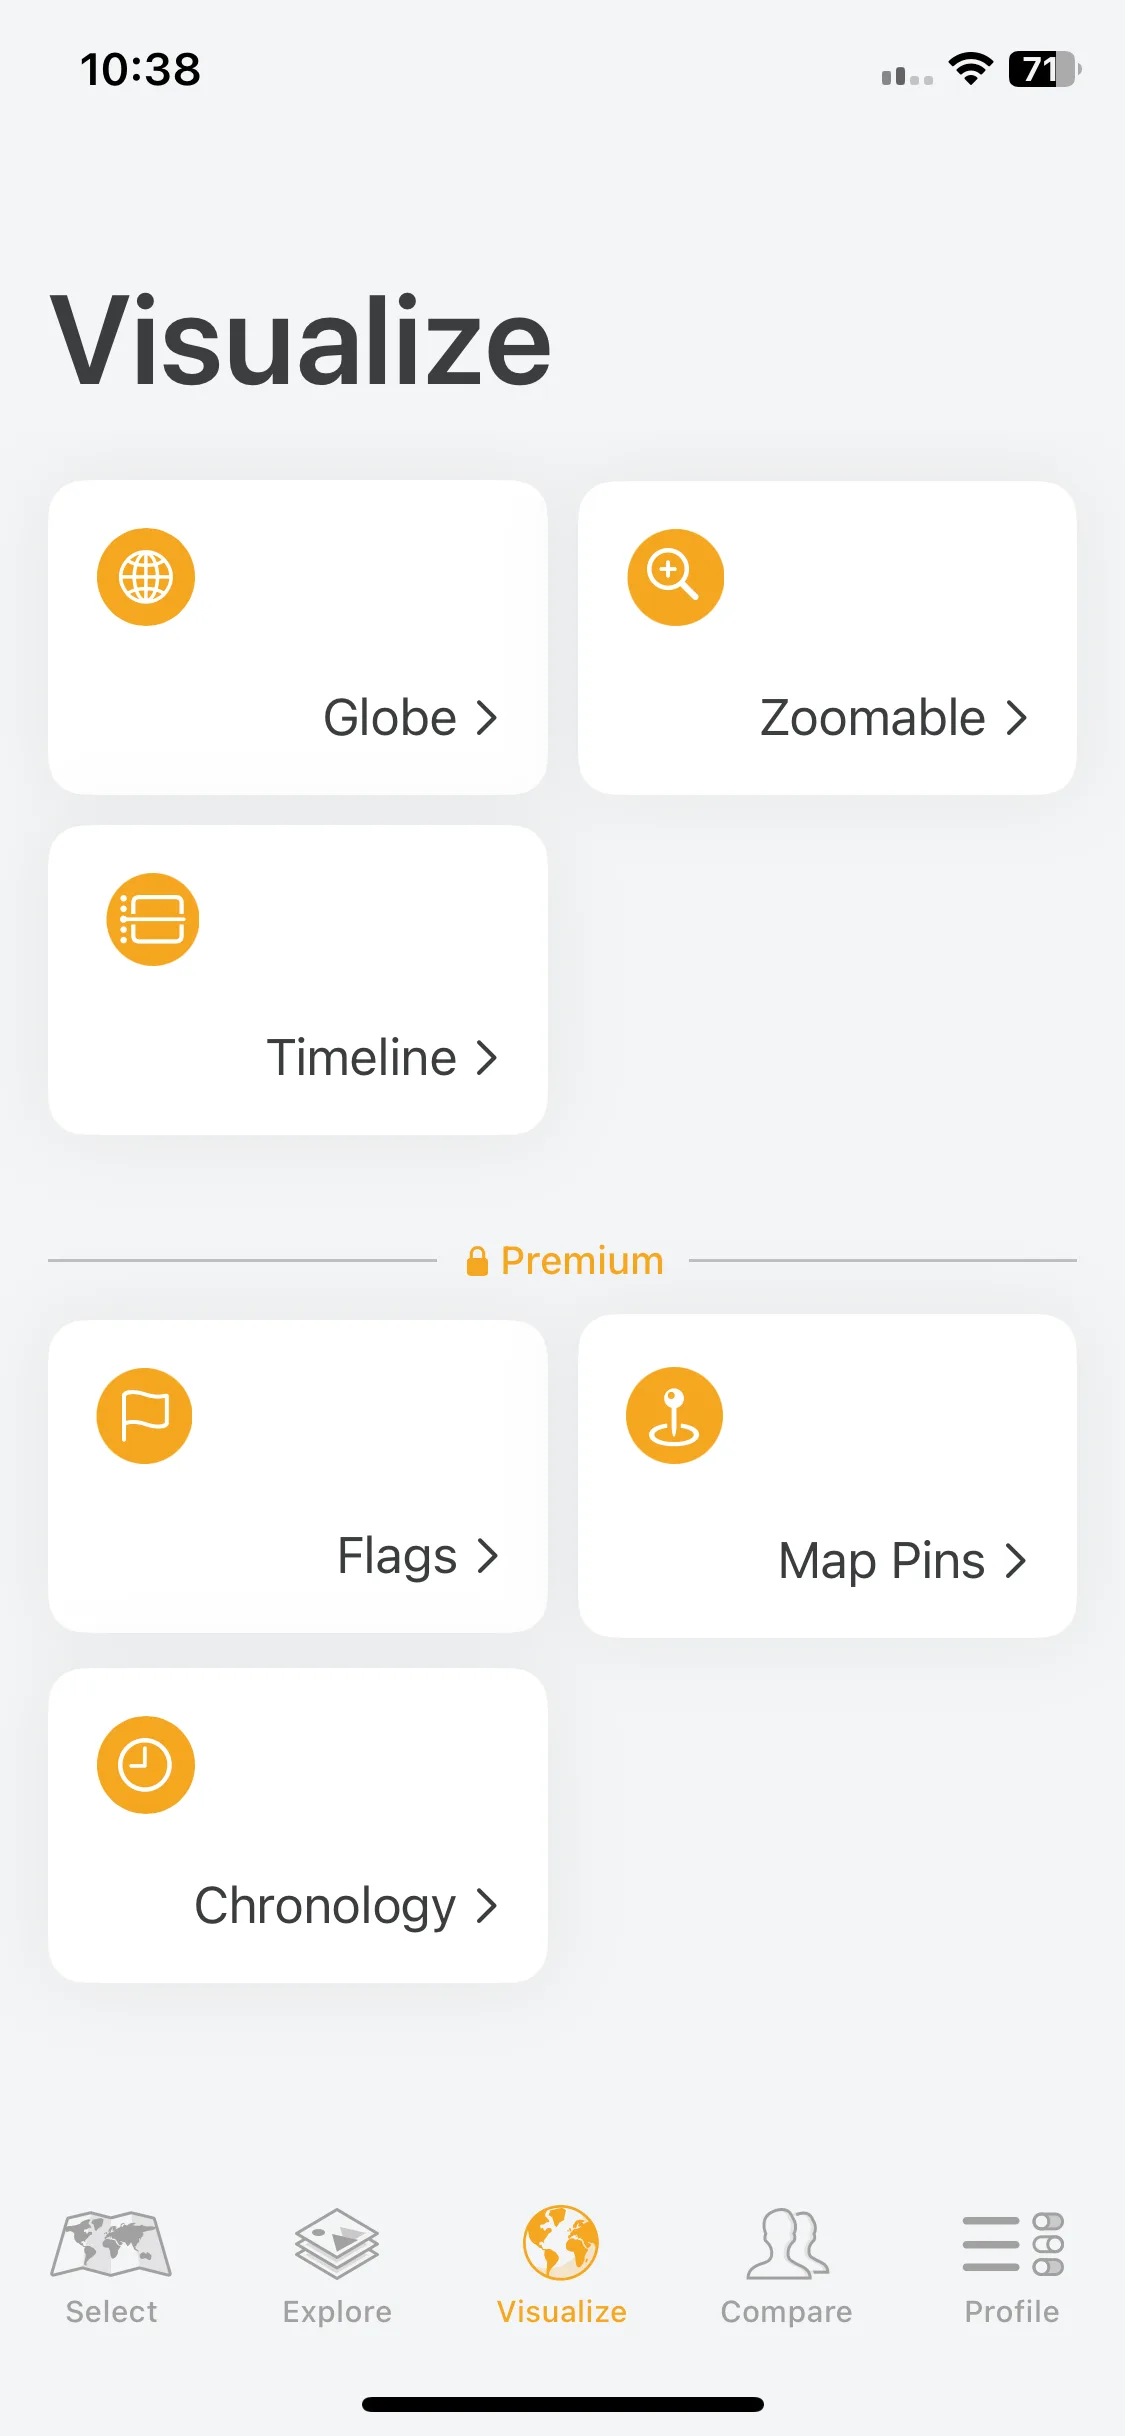Open the chevron next to Zoomable

coord(1017,718)
